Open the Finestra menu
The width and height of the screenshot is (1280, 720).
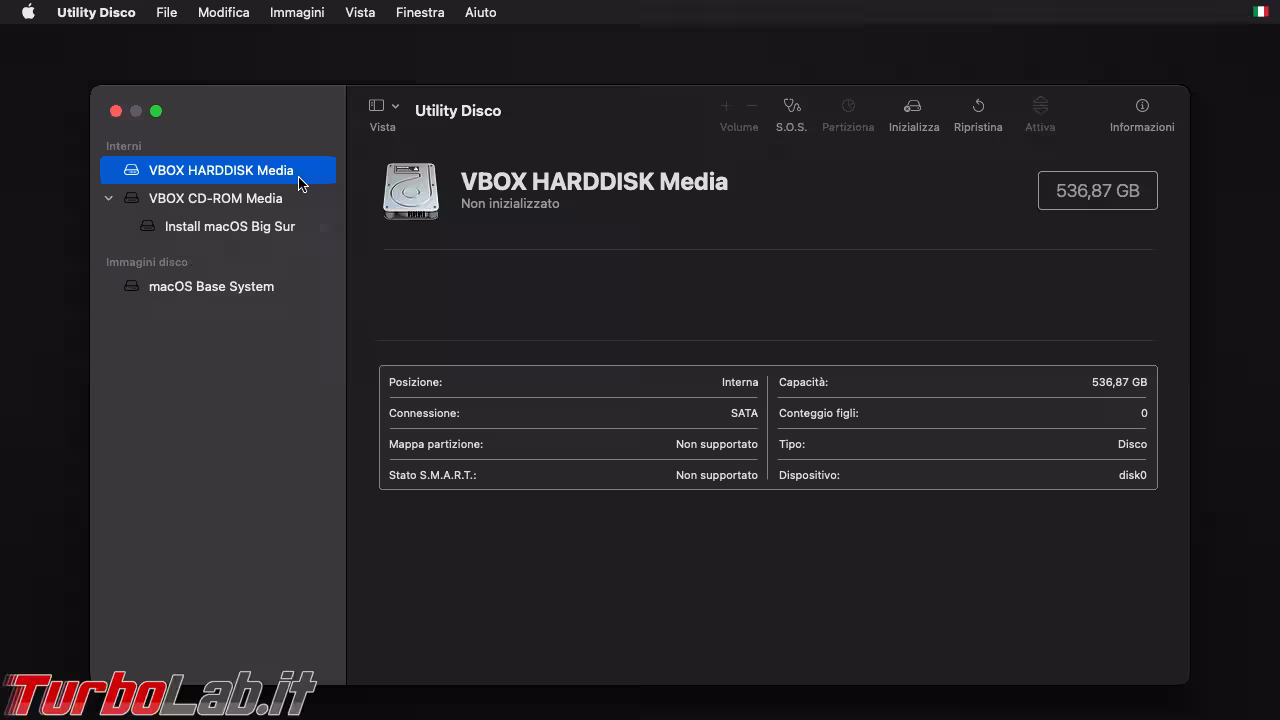coord(420,12)
